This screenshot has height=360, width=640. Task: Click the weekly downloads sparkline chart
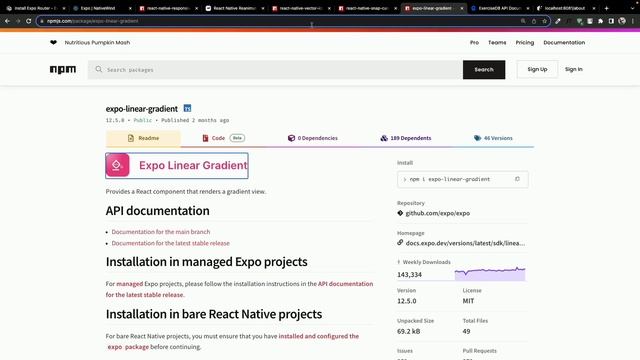[x=490, y=273]
